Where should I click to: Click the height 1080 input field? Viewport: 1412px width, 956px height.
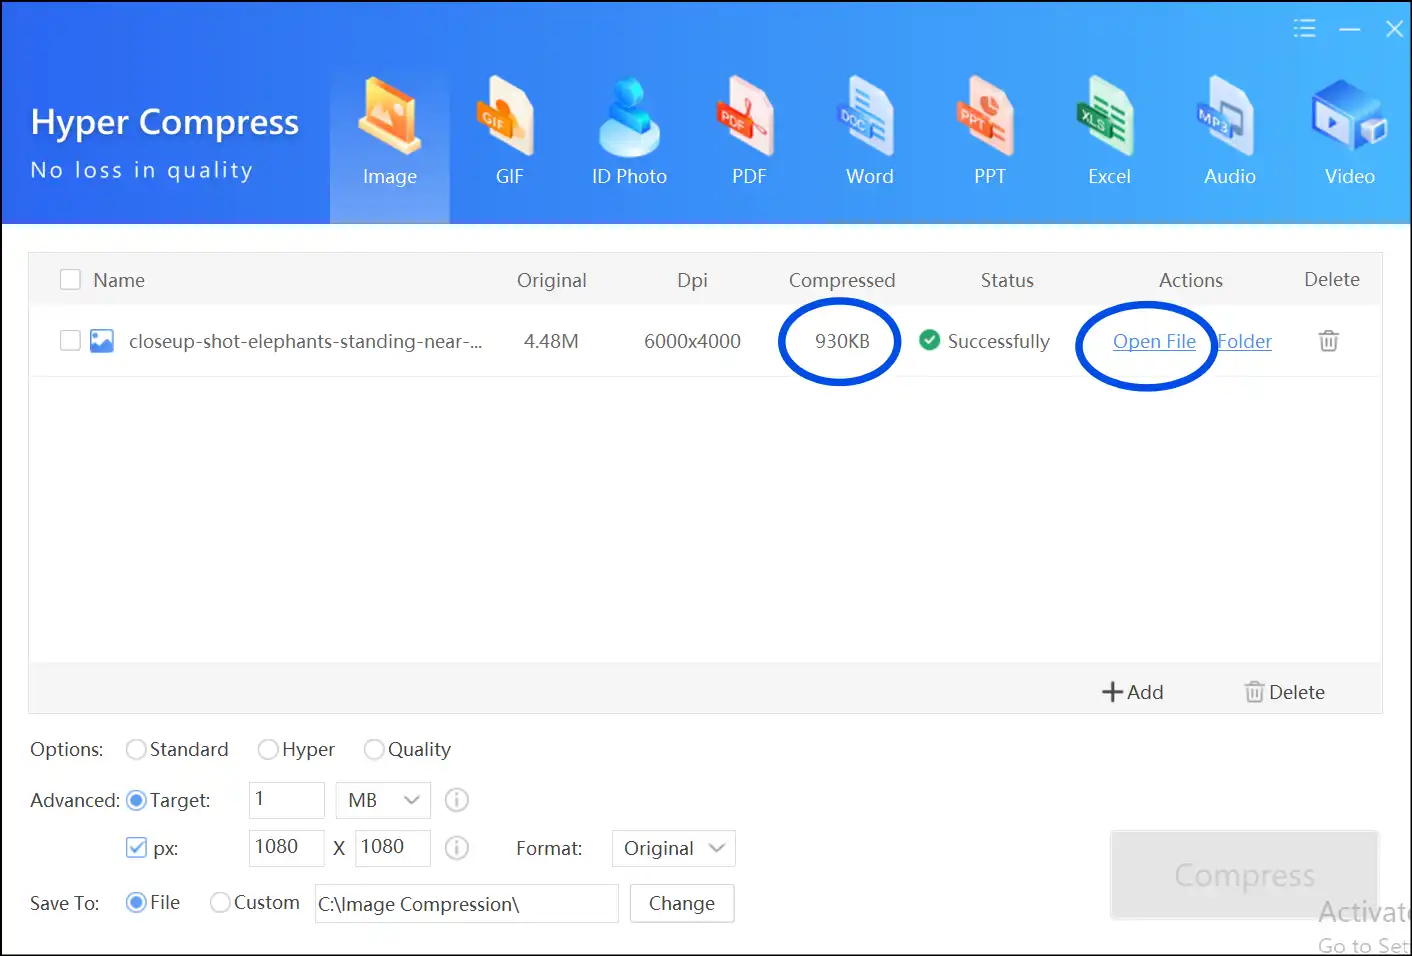point(393,848)
